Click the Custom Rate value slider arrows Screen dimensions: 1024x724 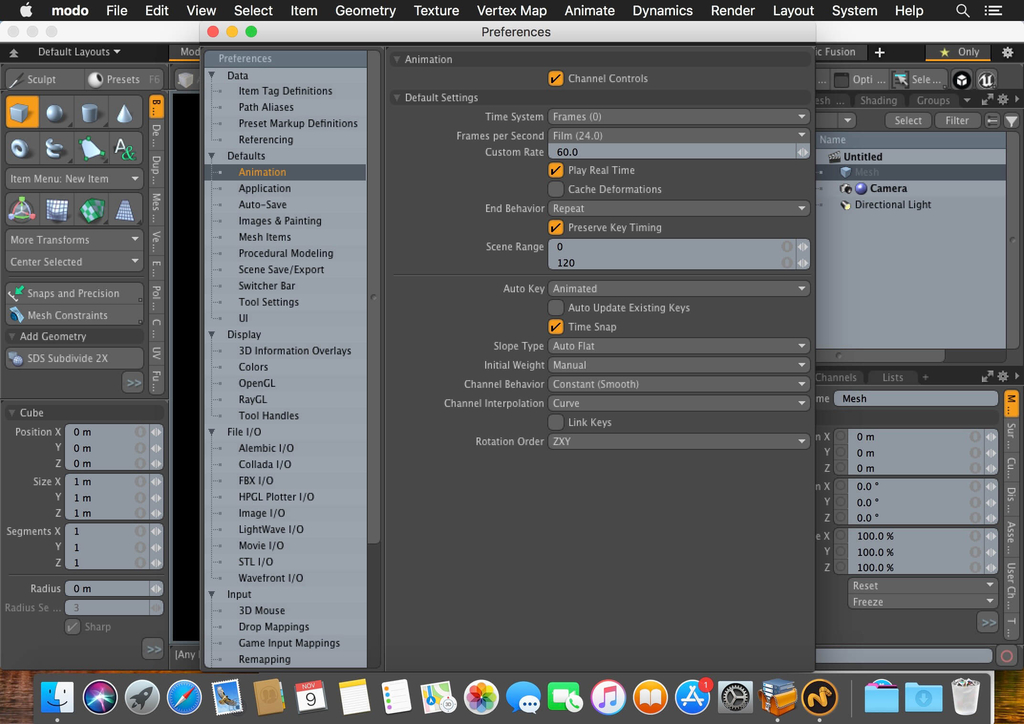point(802,152)
